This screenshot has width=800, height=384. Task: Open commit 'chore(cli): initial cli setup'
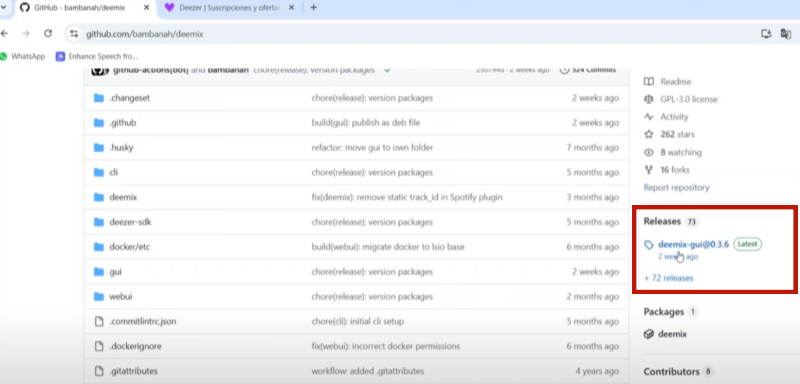(358, 322)
